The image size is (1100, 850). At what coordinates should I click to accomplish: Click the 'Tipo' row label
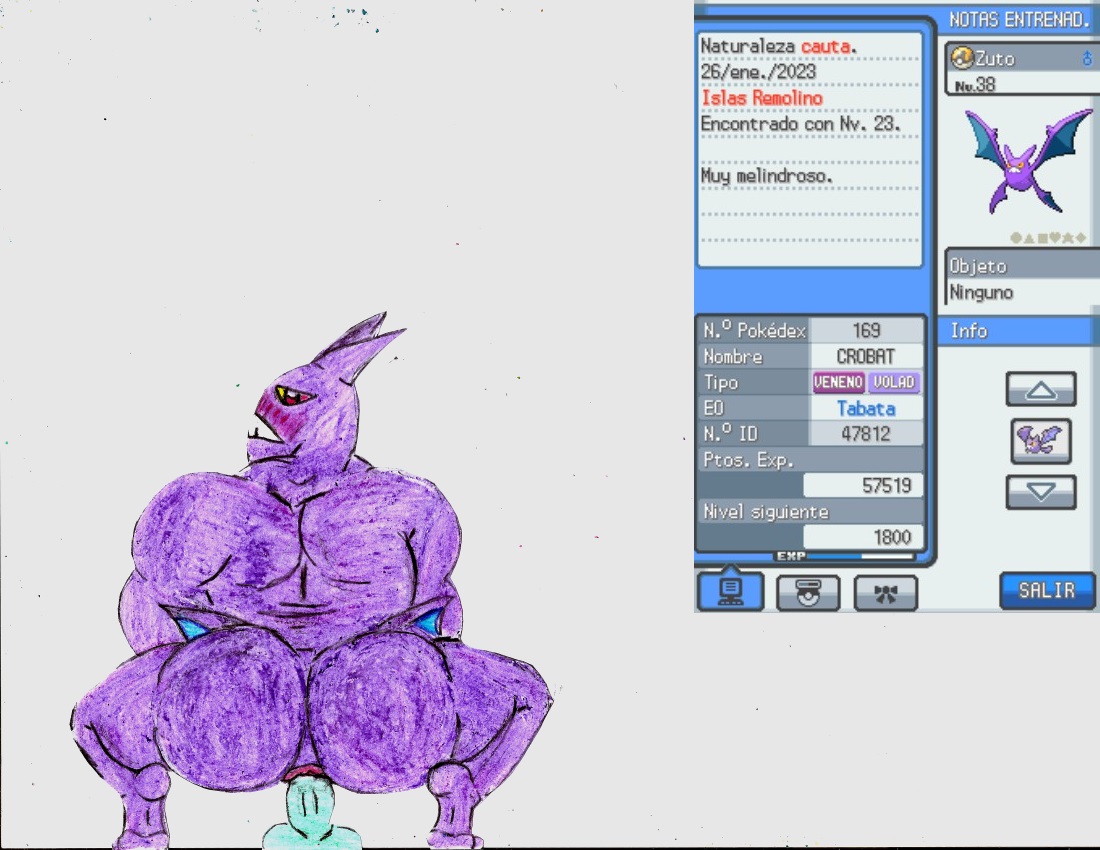click(x=720, y=382)
